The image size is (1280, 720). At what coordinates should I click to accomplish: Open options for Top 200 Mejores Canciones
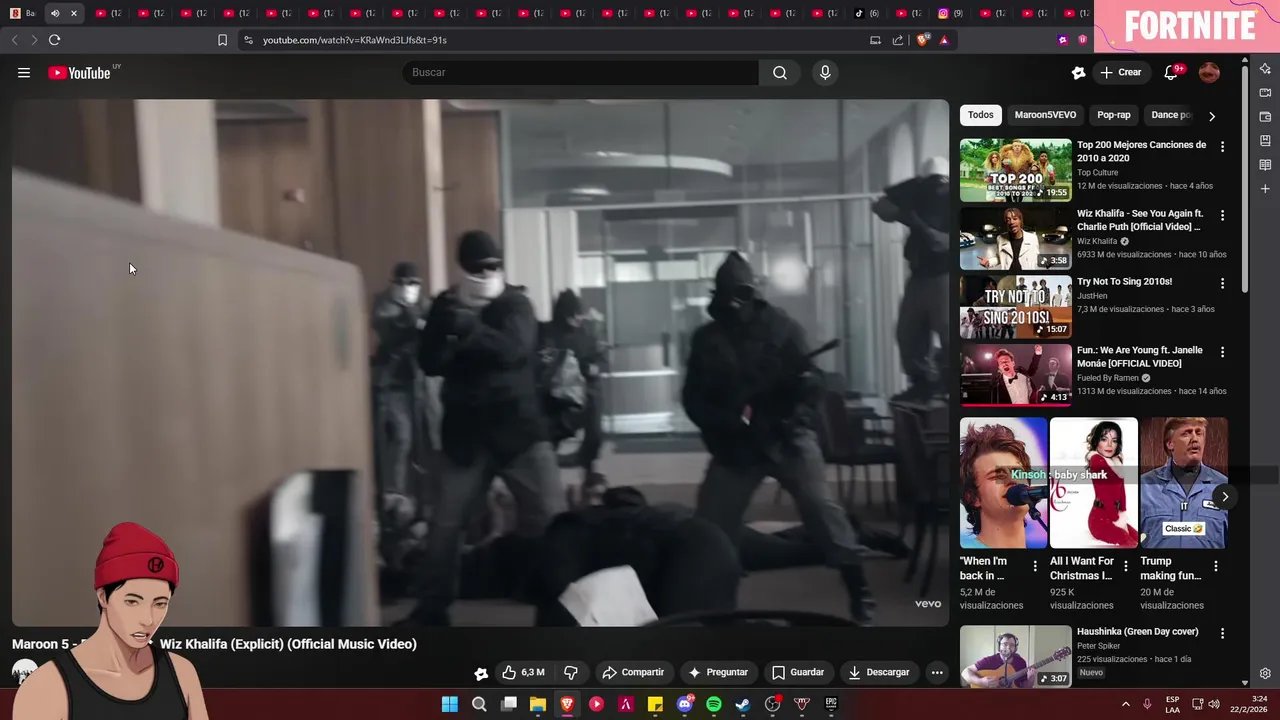[1222, 147]
